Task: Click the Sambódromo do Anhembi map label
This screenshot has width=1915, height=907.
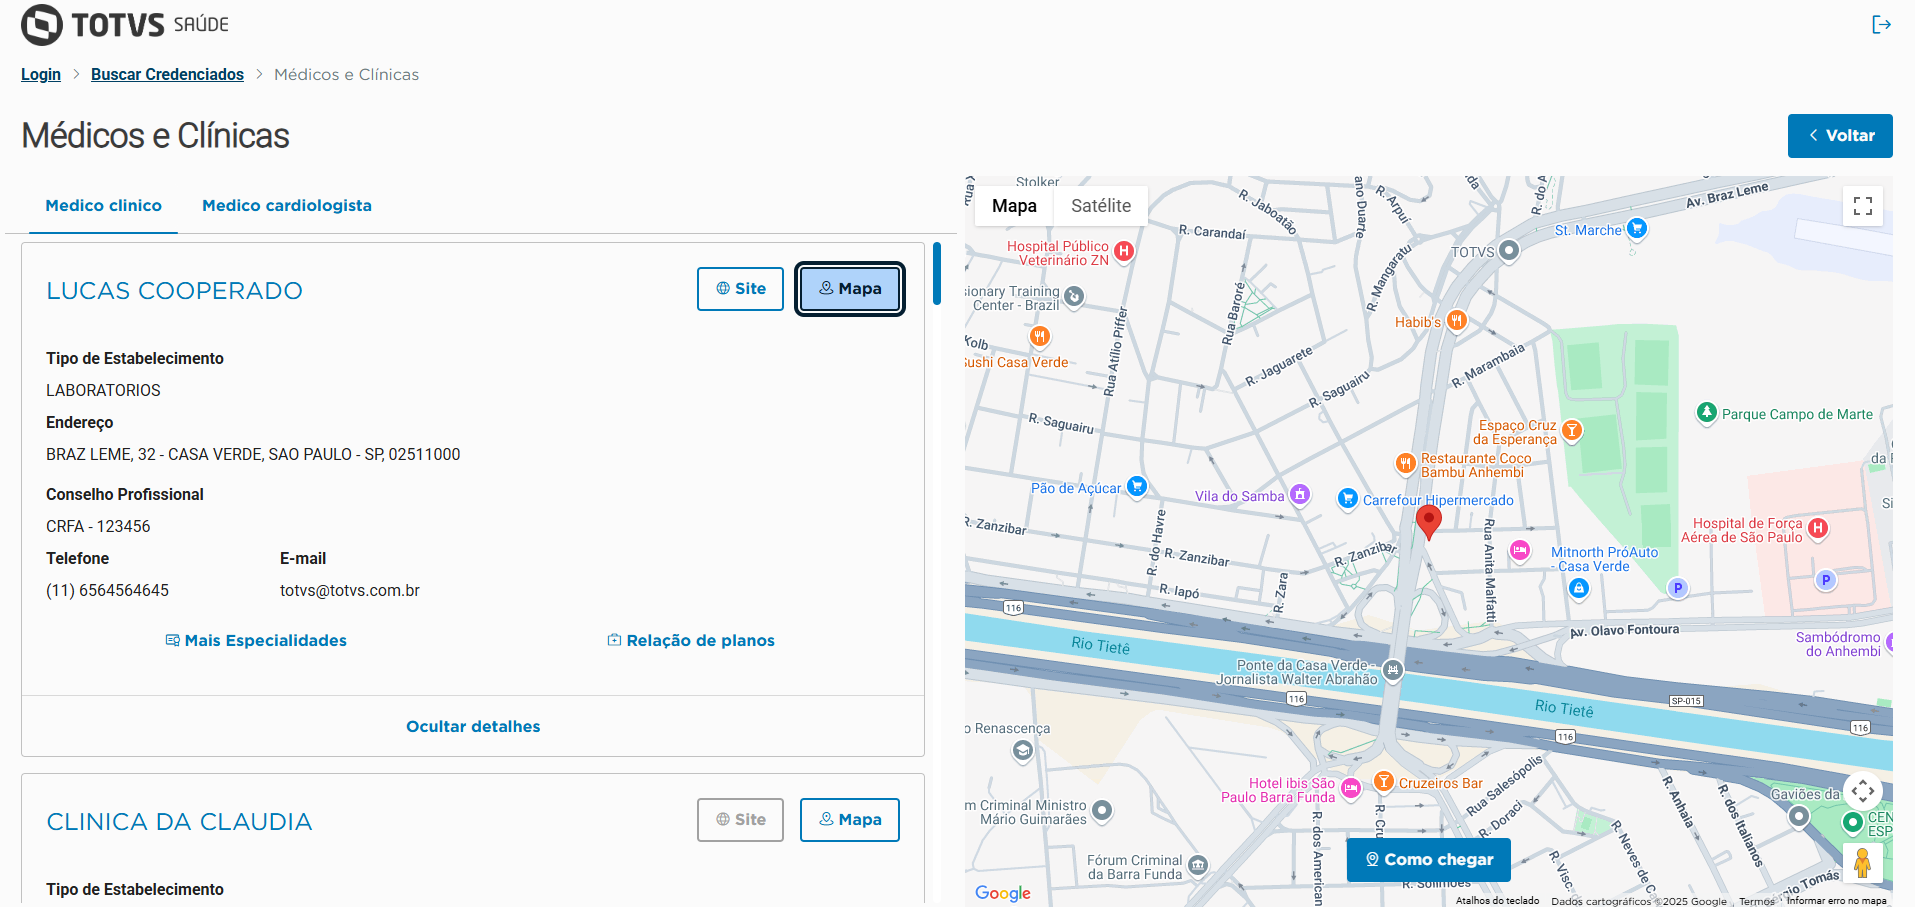Action: 1838,644
